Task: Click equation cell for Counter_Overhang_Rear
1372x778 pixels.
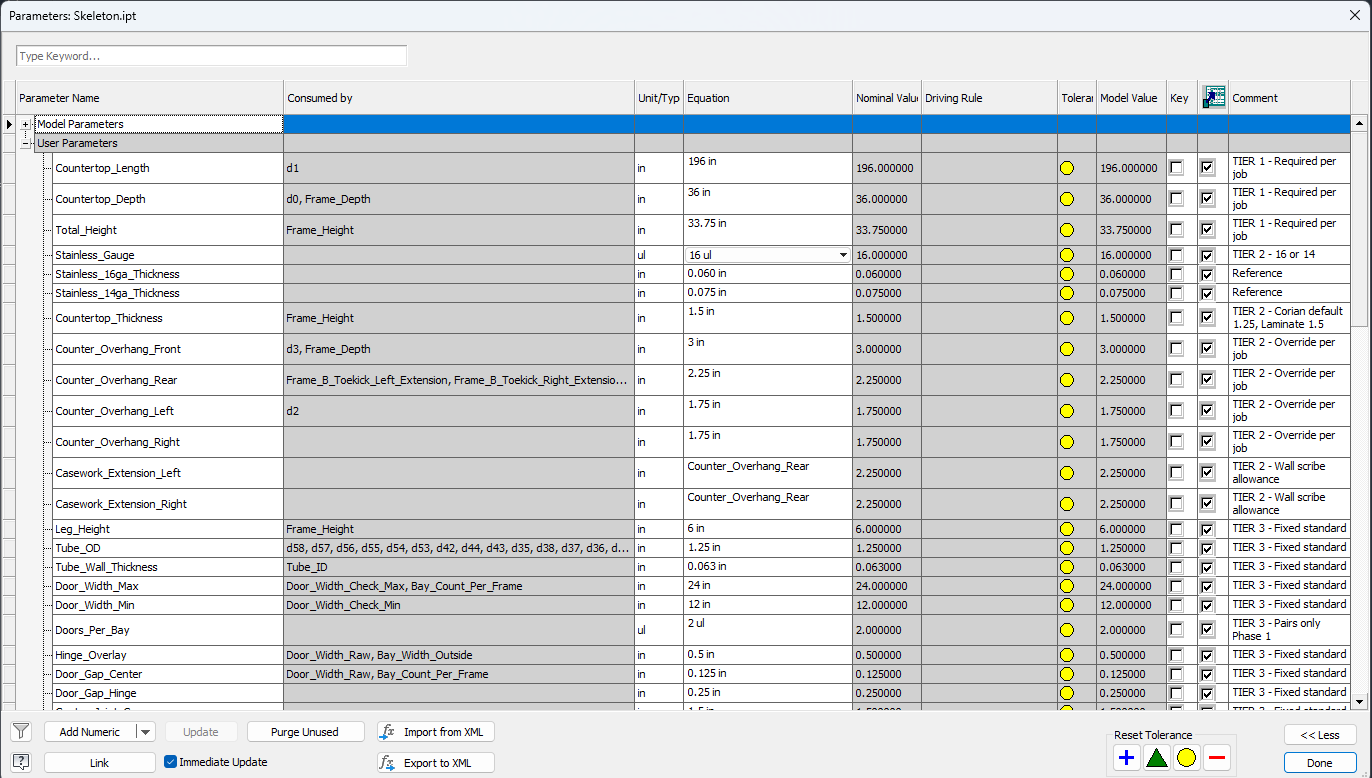Action: click(x=768, y=380)
